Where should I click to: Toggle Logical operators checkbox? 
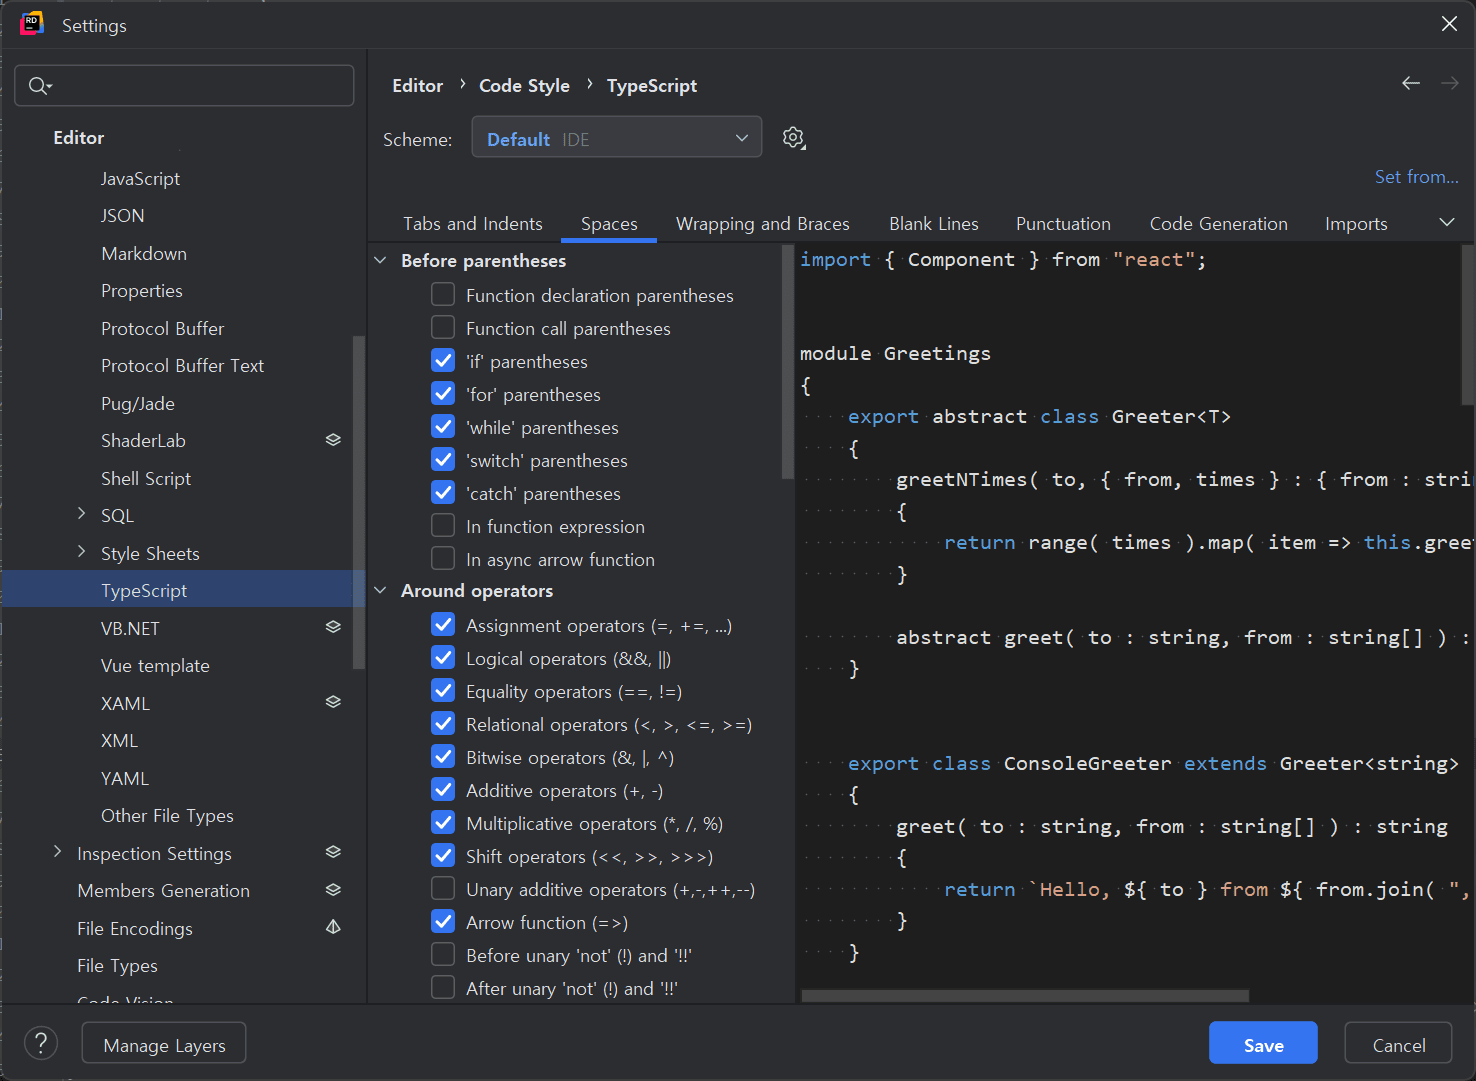[443, 658]
